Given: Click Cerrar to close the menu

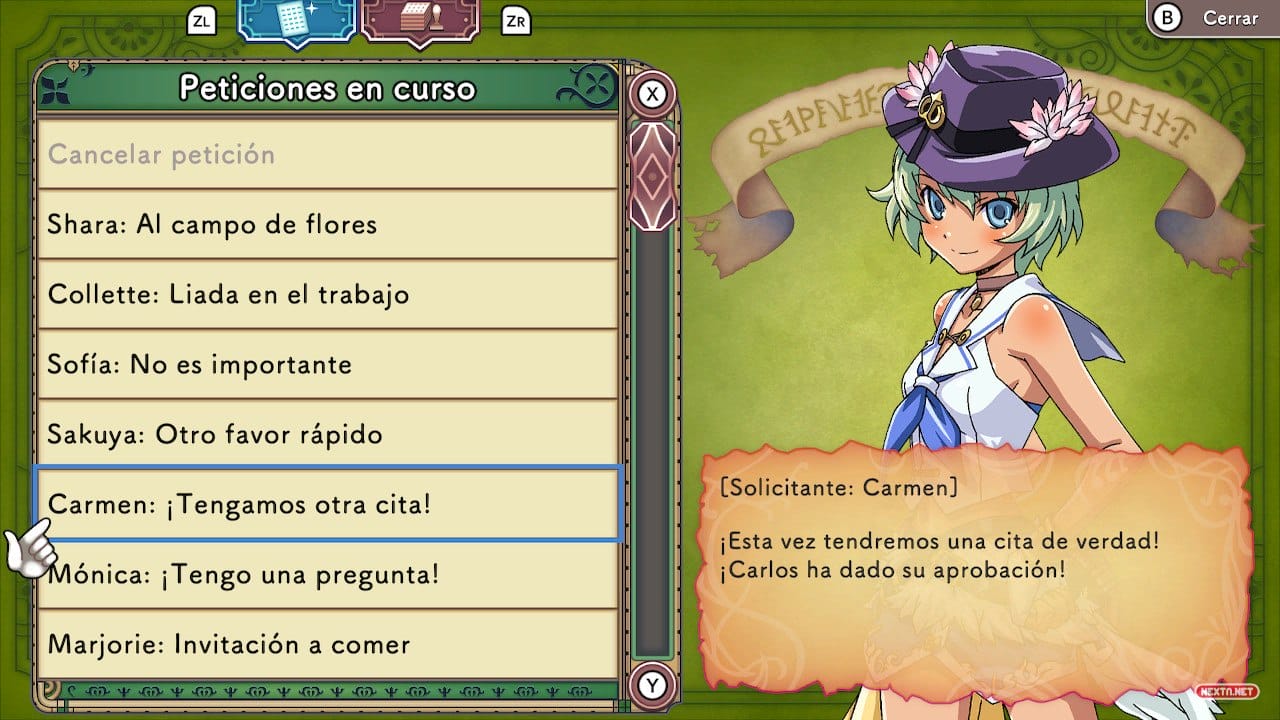Looking at the screenshot, I should (x=1230, y=18).
